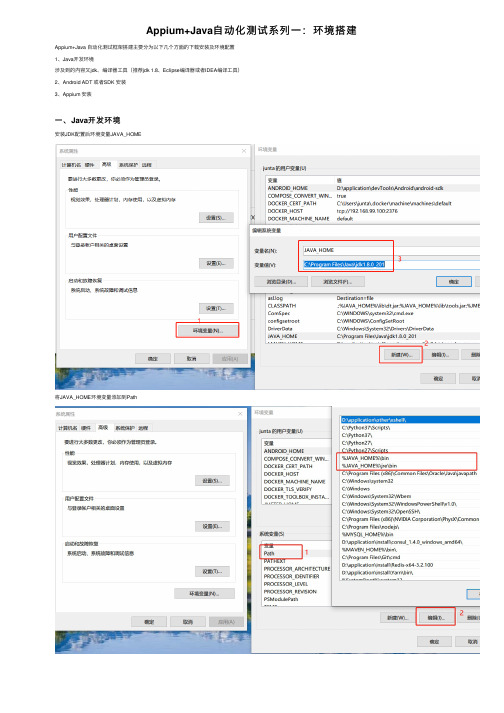
Task: Select the C:\Program Files\nodejs\ path entry
Action: point(410,527)
